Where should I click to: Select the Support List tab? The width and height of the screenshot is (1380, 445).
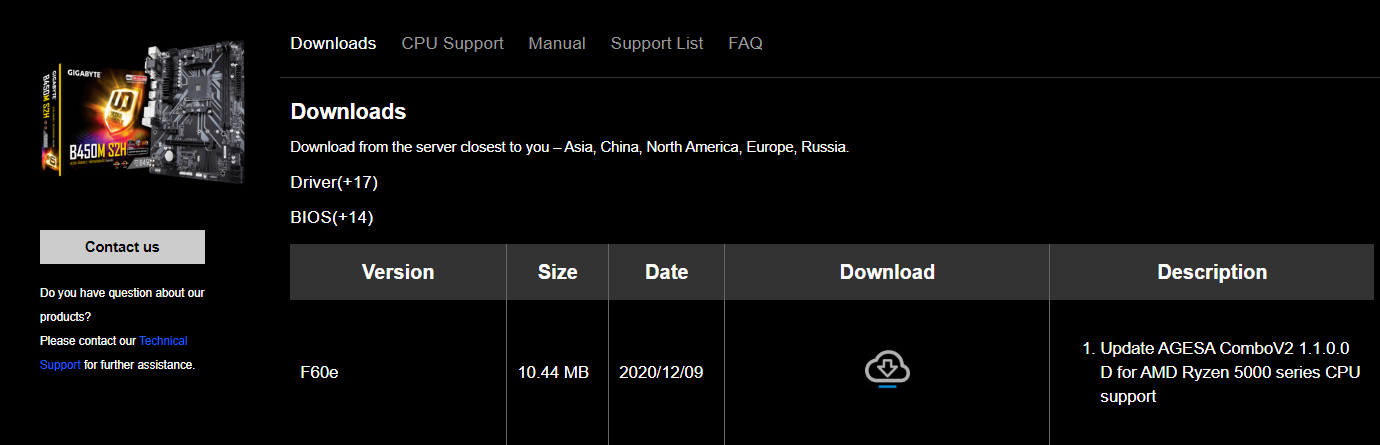point(657,44)
